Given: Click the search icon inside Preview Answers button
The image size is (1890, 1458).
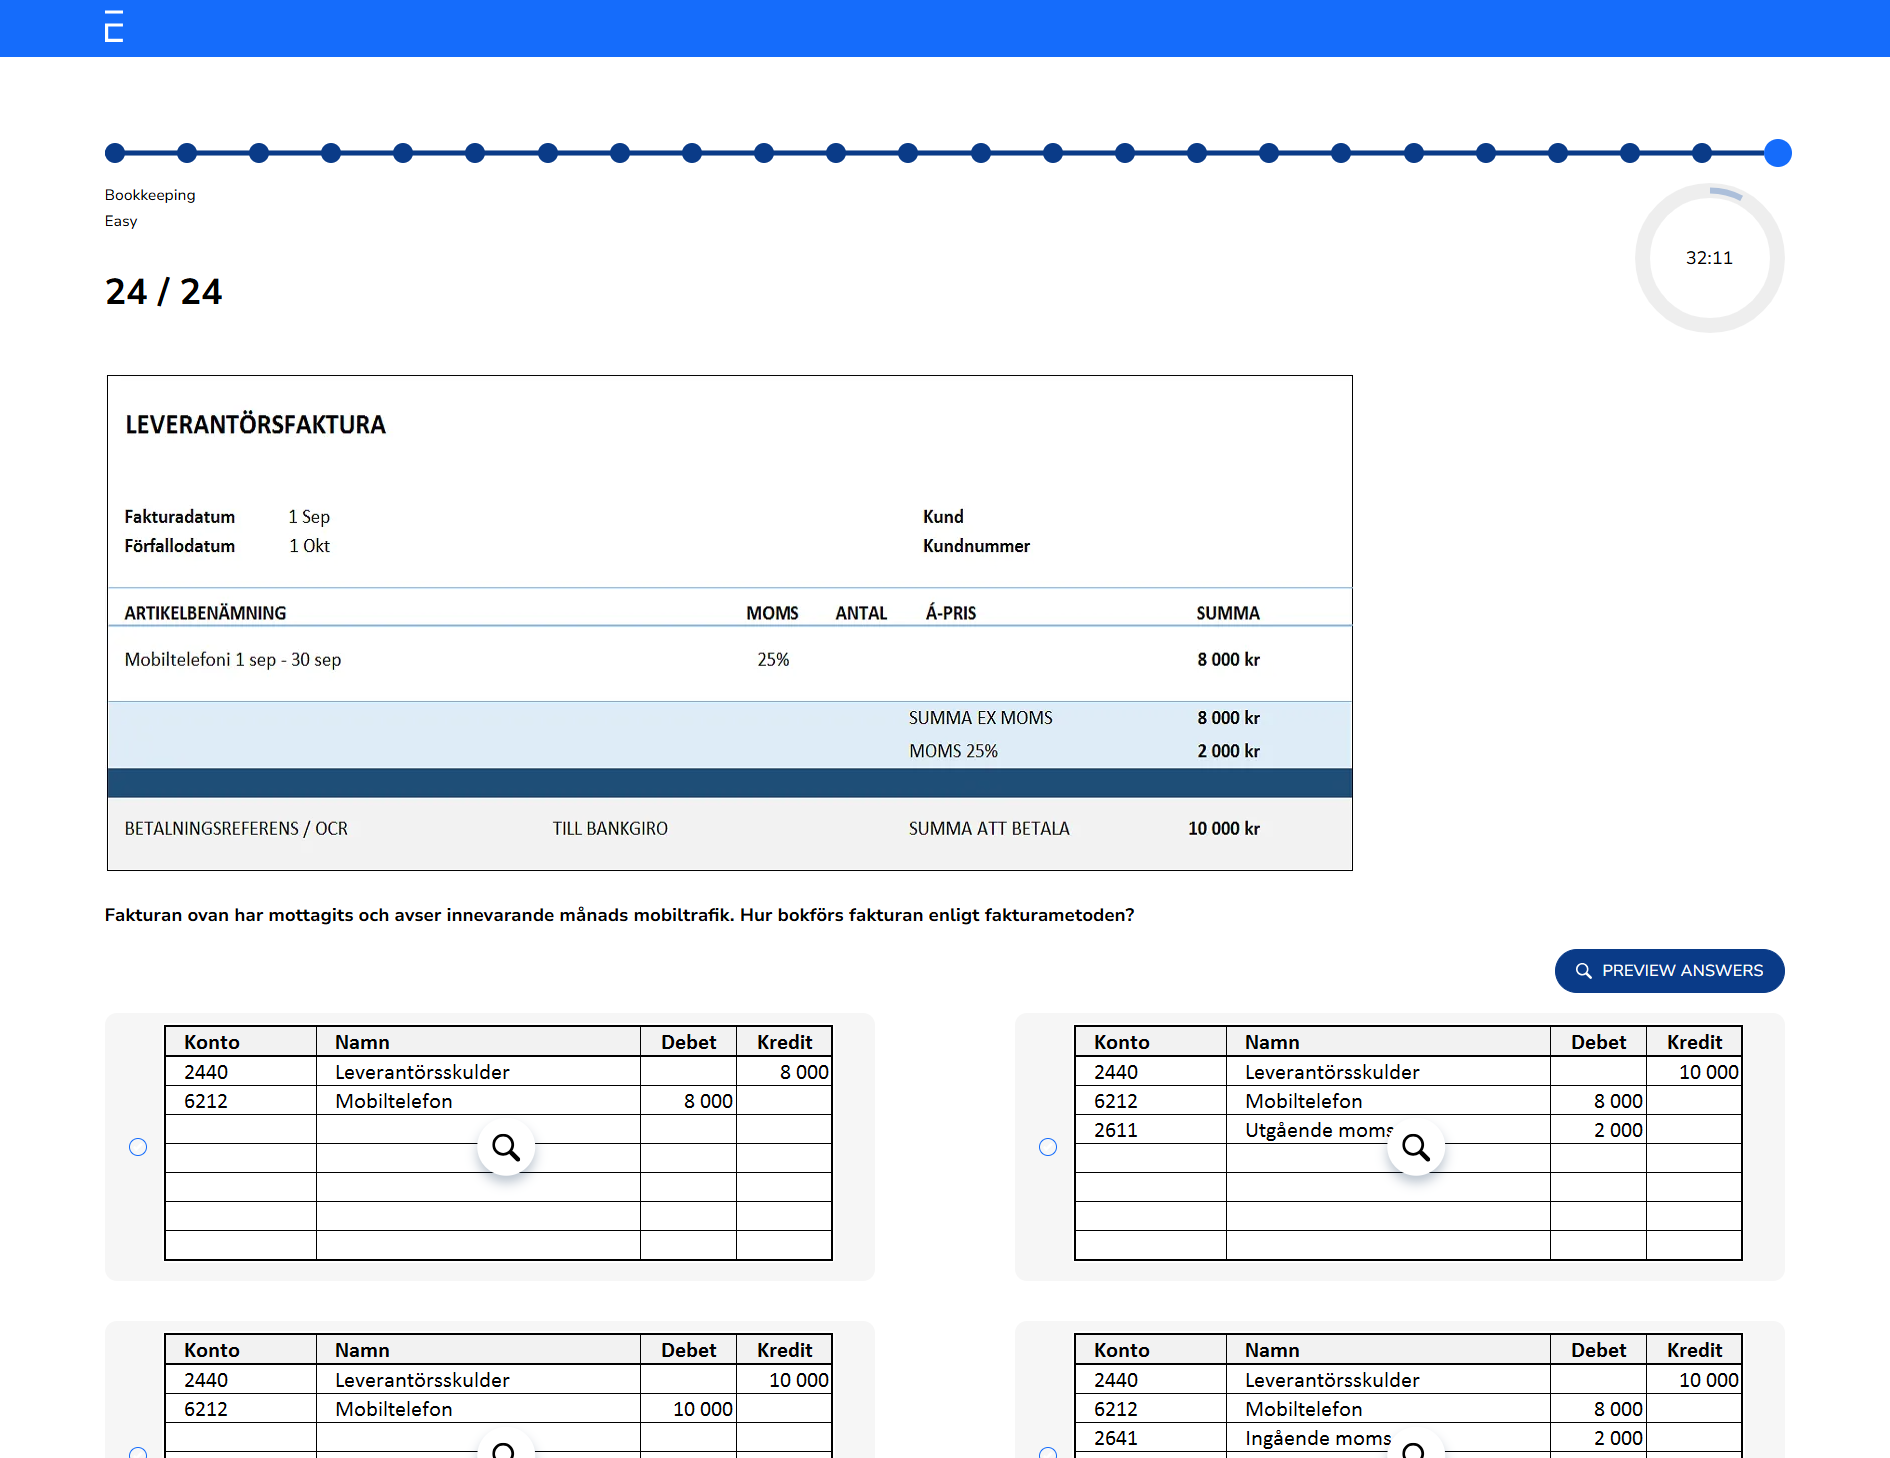Looking at the screenshot, I should (x=1583, y=971).
